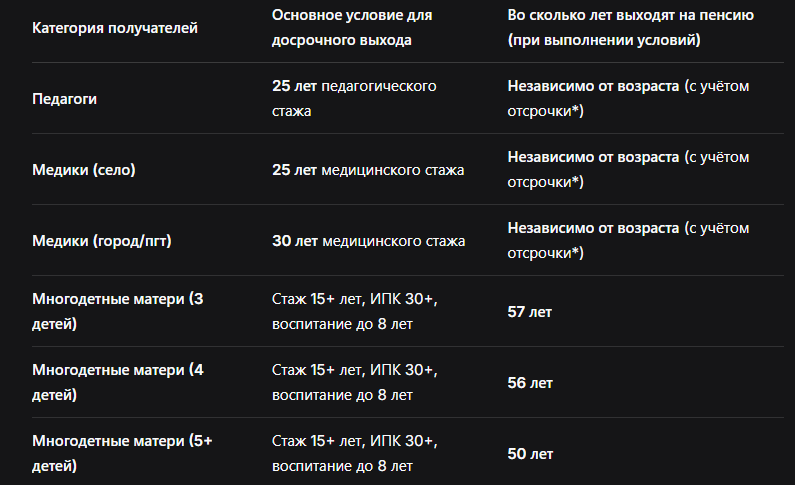Select the 'Медики (город/пгт)' category cell
Viewport: 795px width, 485px height.
tap(101, 241)
